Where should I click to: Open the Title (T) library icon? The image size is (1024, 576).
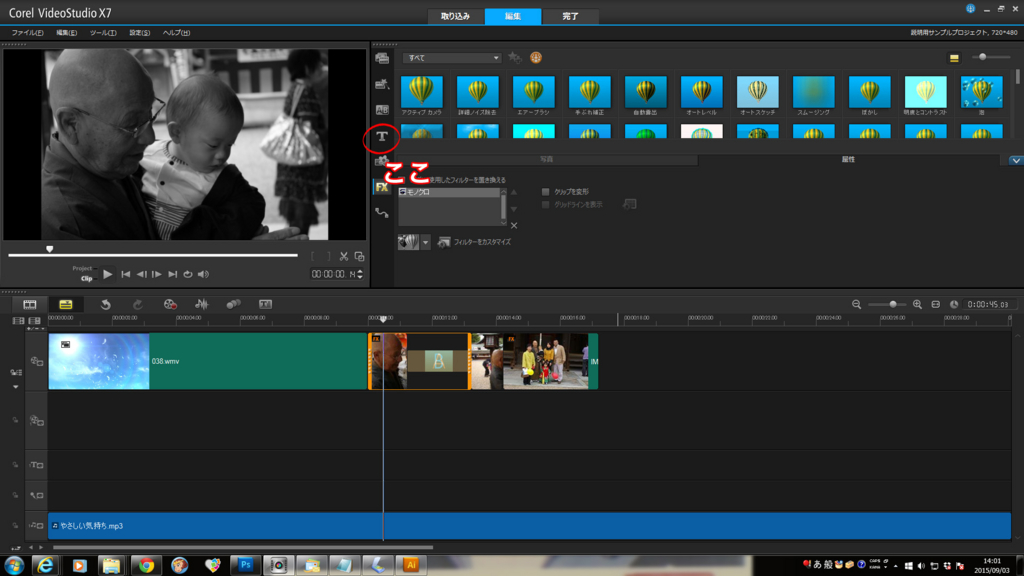[x=382, y=136]
